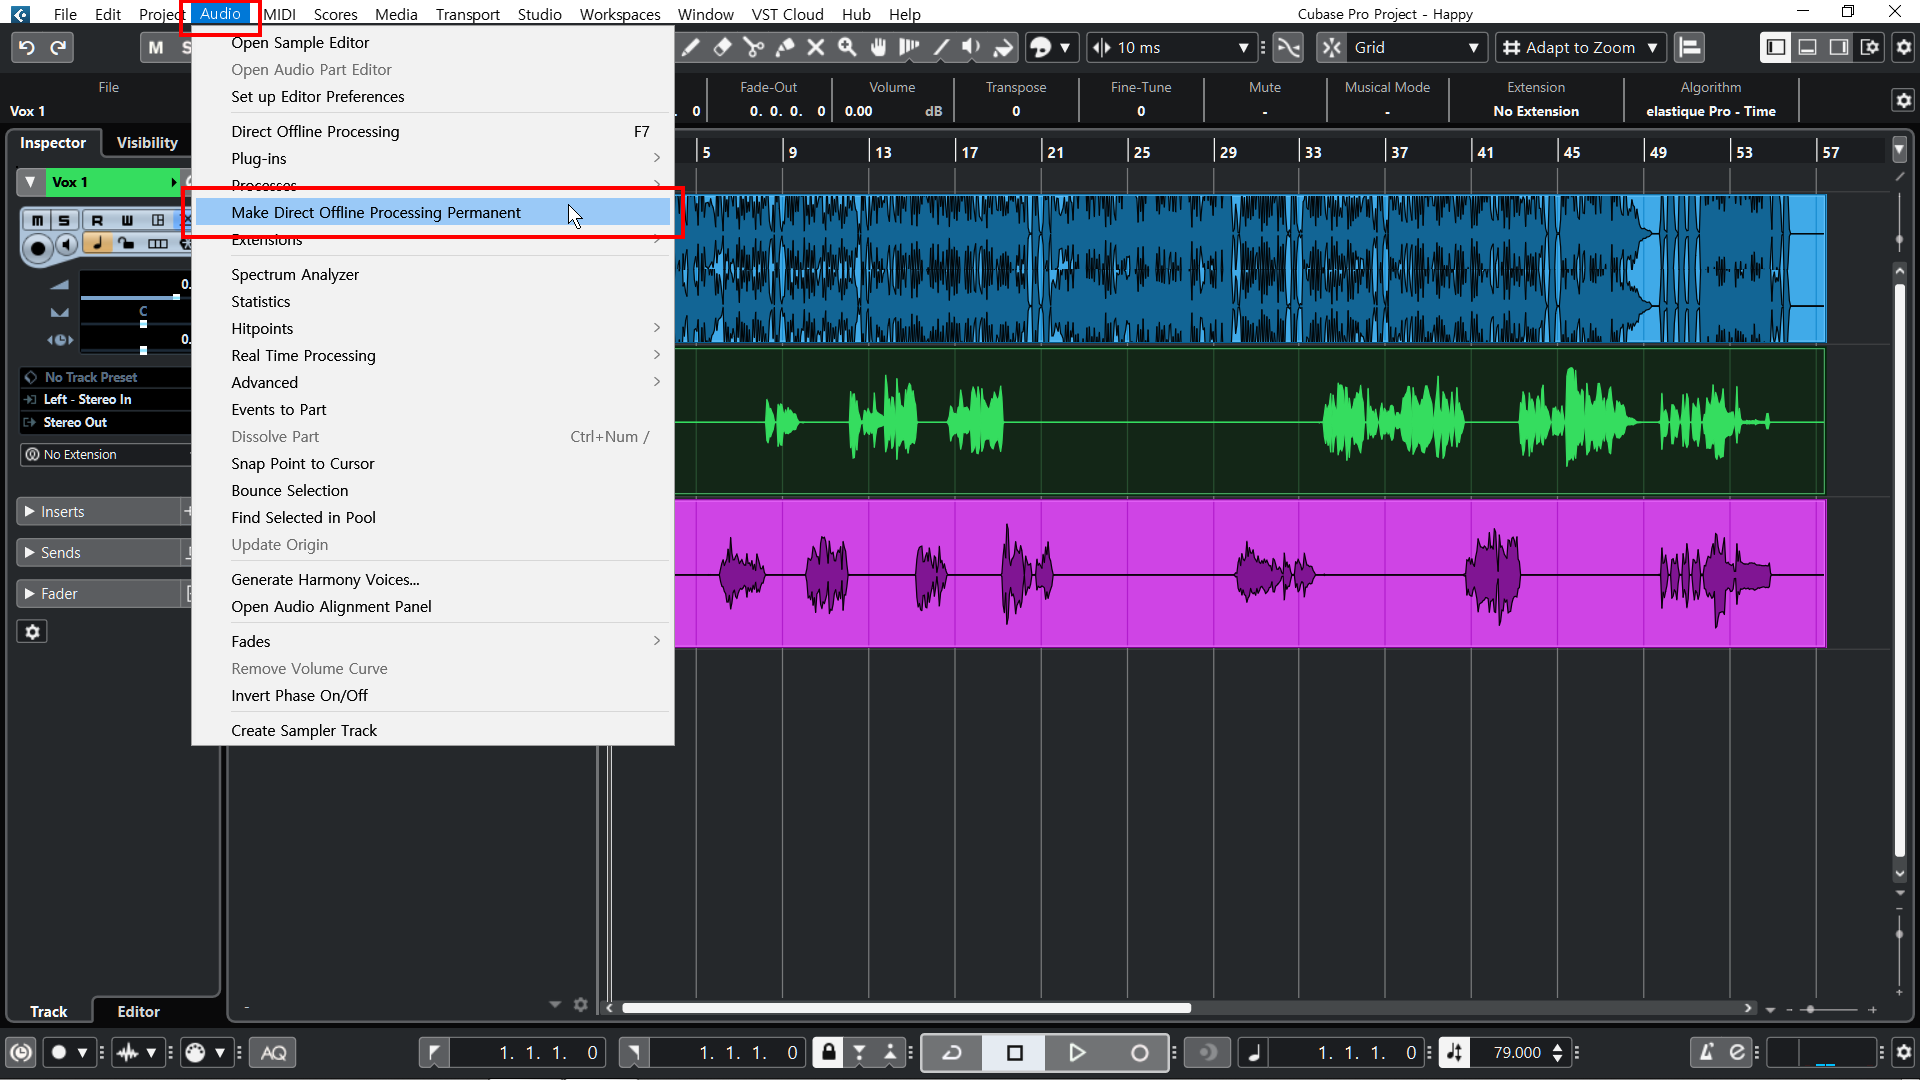The width and height of the screenshot is (1920, 1080).
Task: Enable record on Vox 1 track
Action: click(38, 246)
